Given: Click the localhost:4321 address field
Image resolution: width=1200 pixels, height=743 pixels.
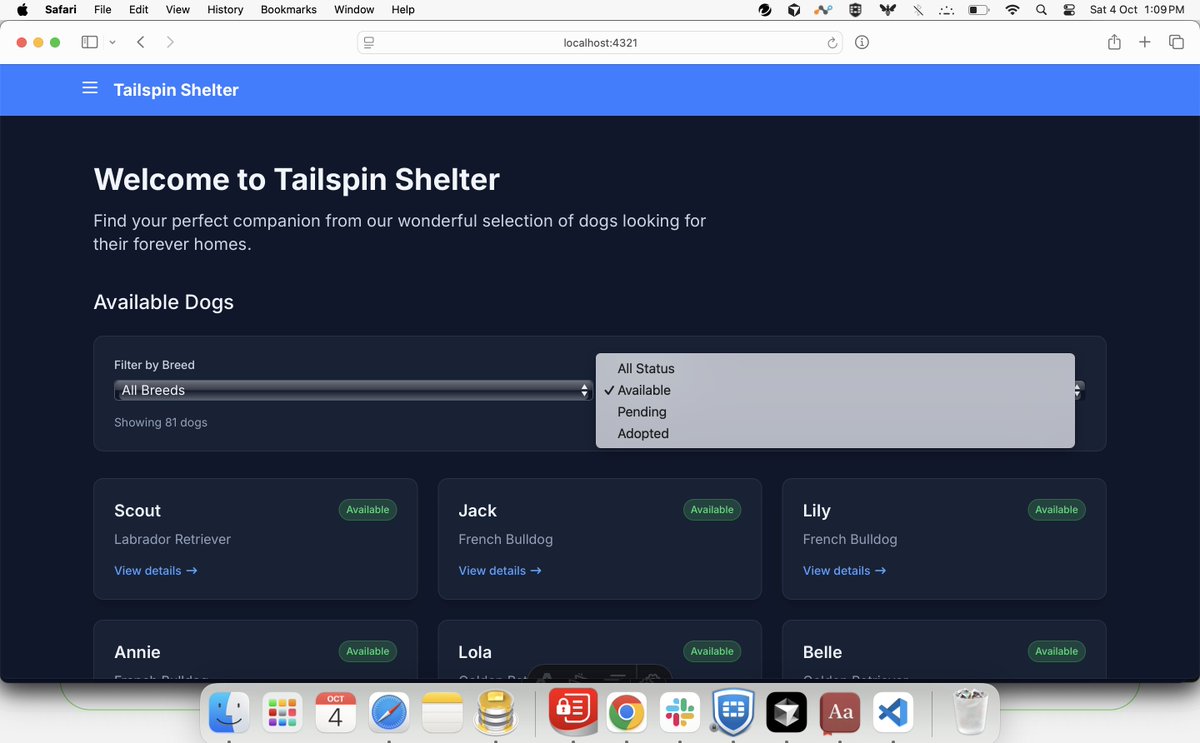Looking at the screenshot, I should [600, 43].
